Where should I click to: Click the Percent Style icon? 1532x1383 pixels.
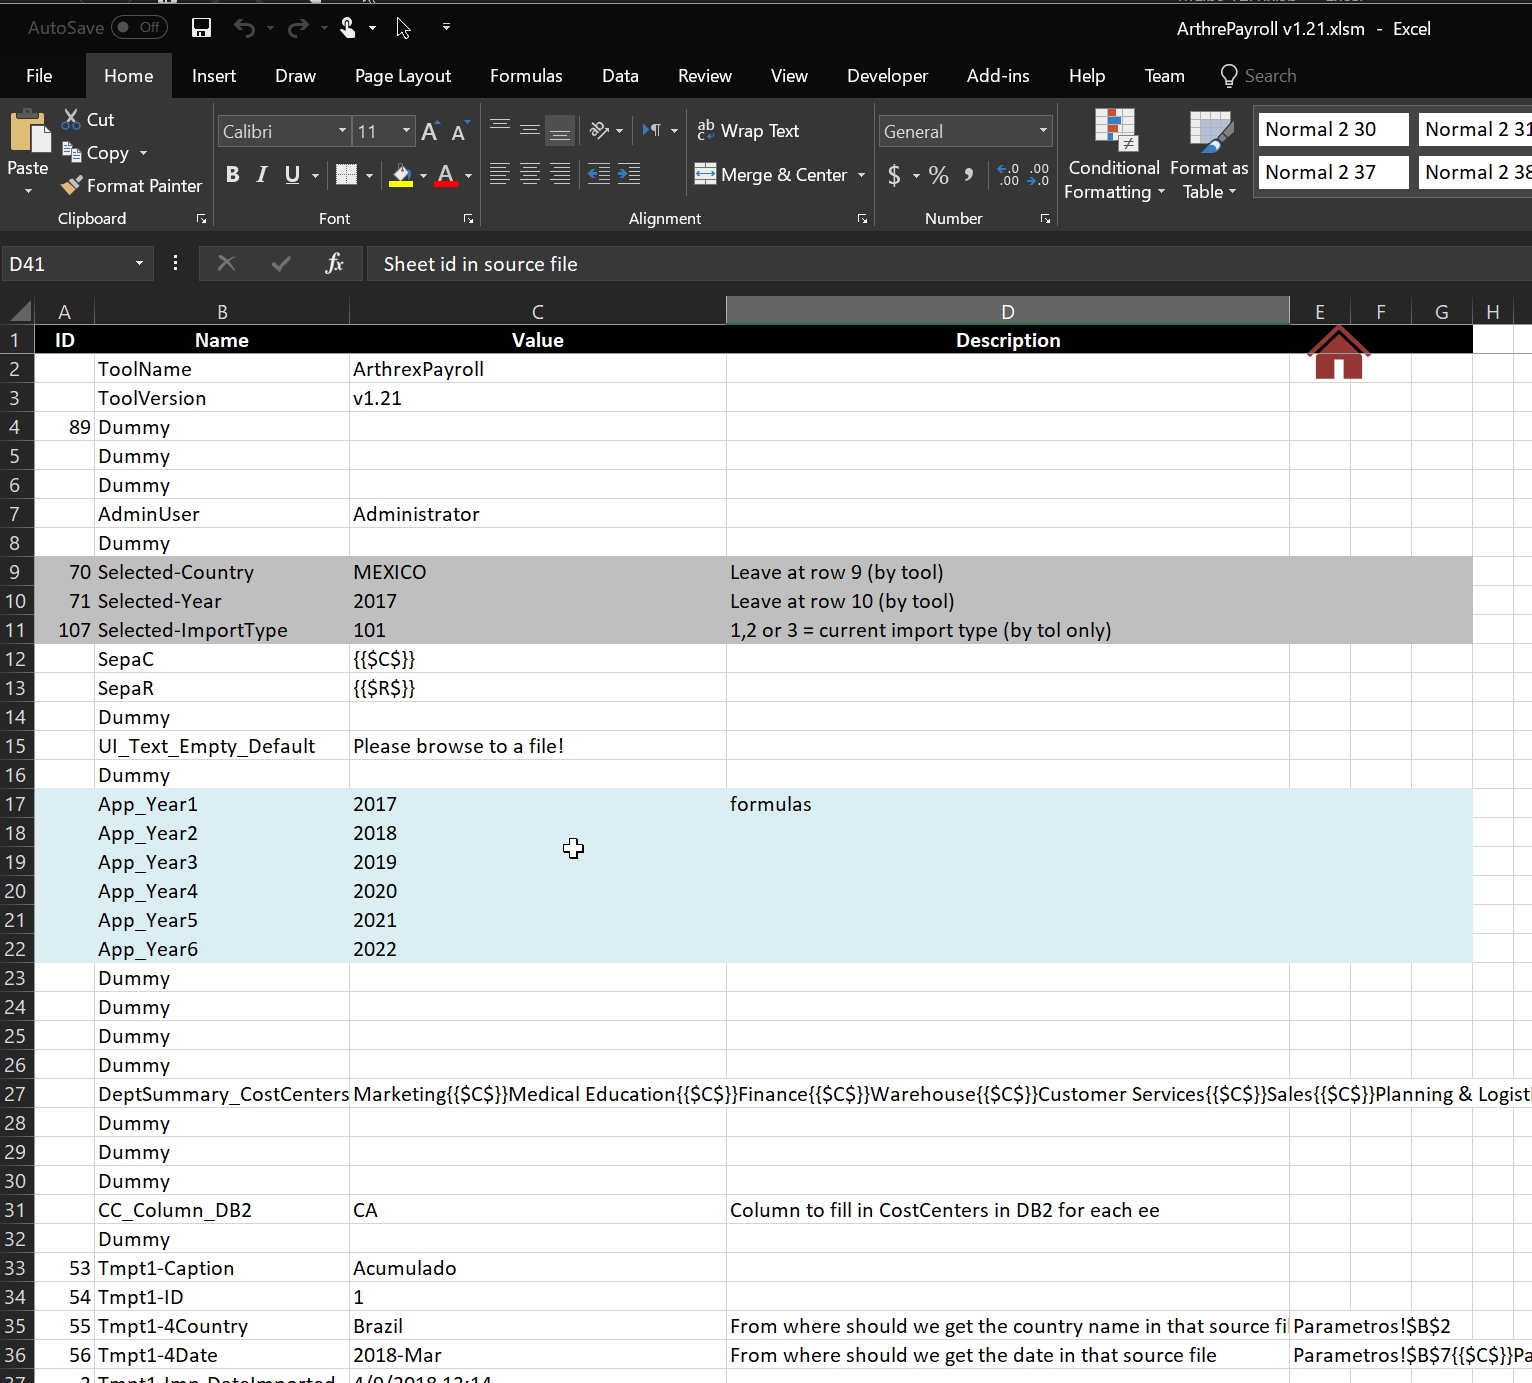(938, 175)
